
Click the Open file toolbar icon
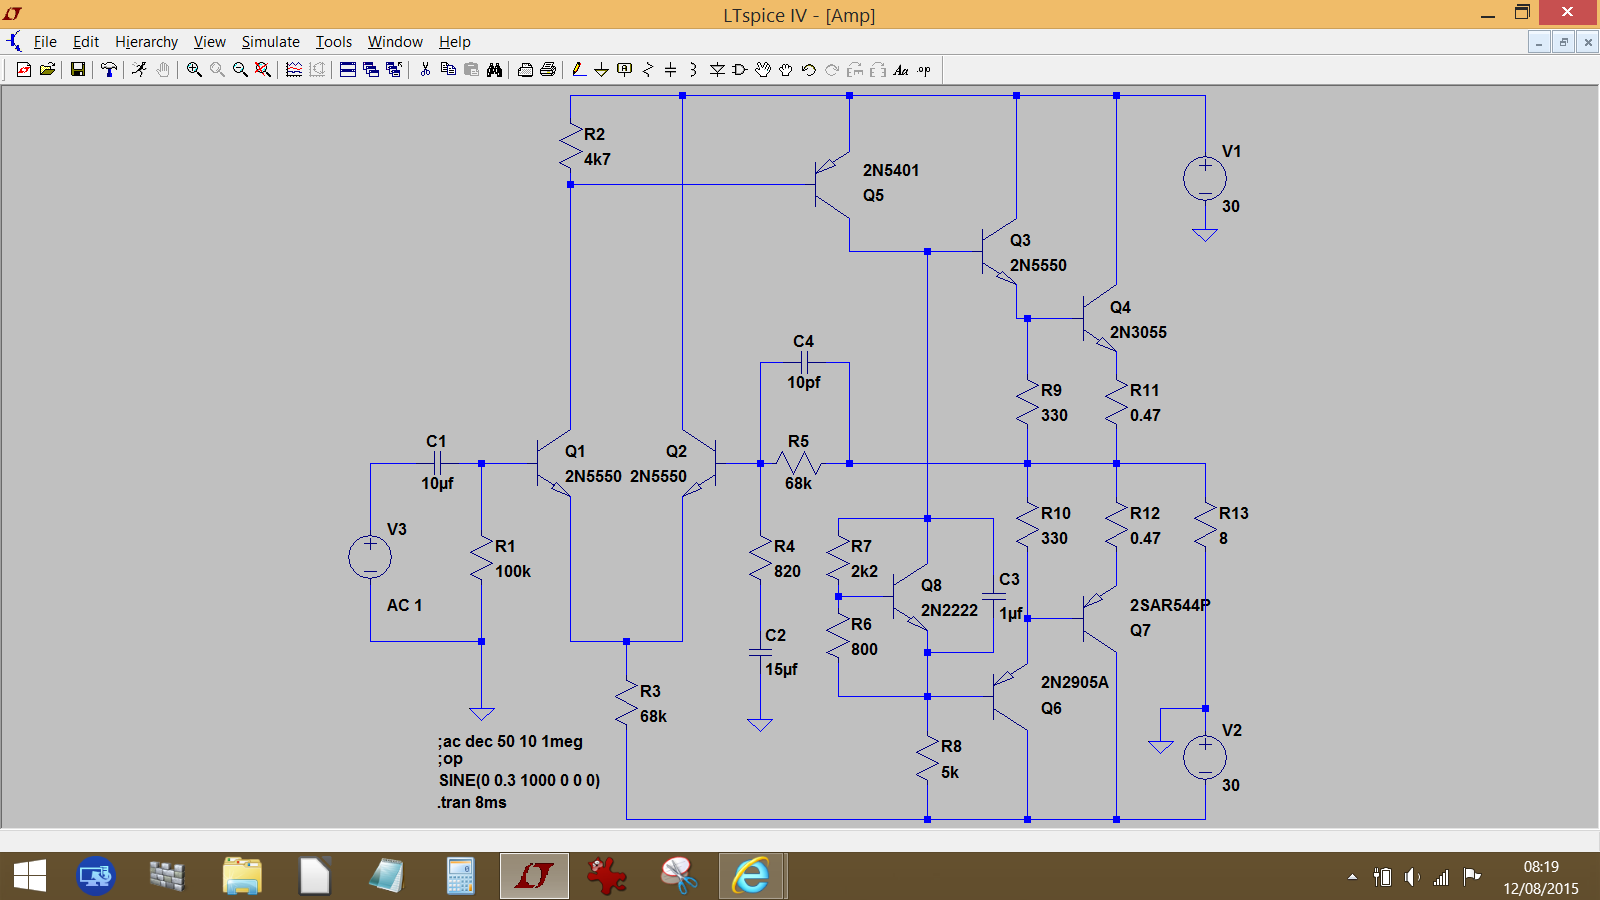[47, 69]
